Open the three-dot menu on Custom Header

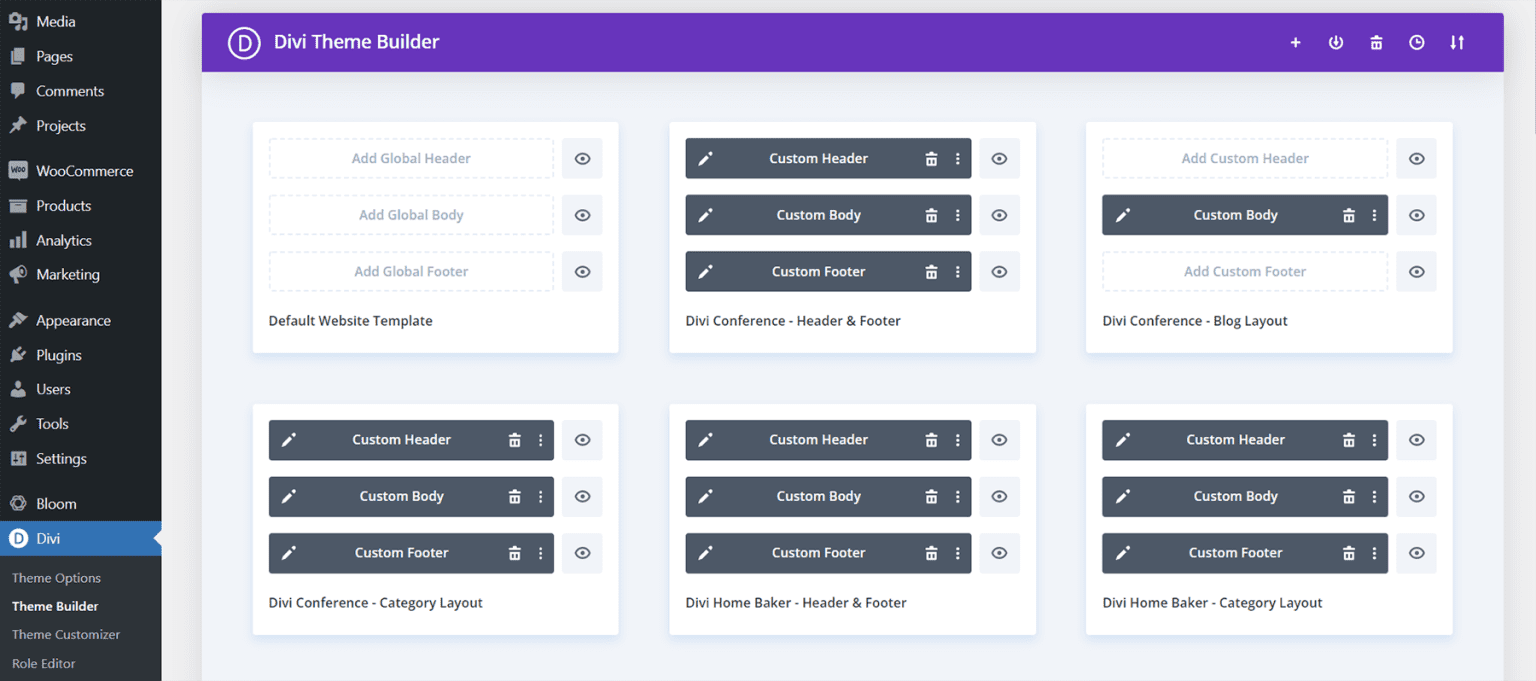point(957,158)
